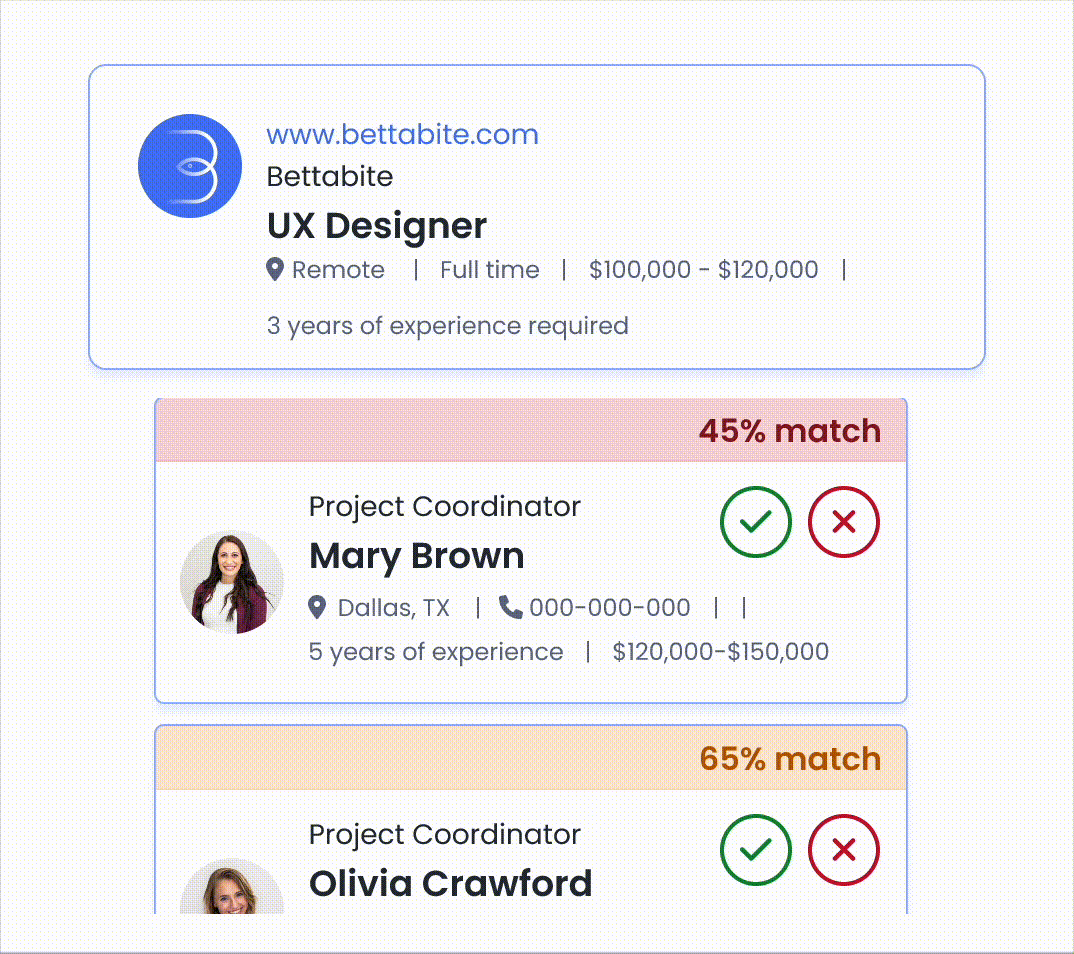
Task: Open Olivia Crawford's profile photo
Action: [x=232, y=888]
